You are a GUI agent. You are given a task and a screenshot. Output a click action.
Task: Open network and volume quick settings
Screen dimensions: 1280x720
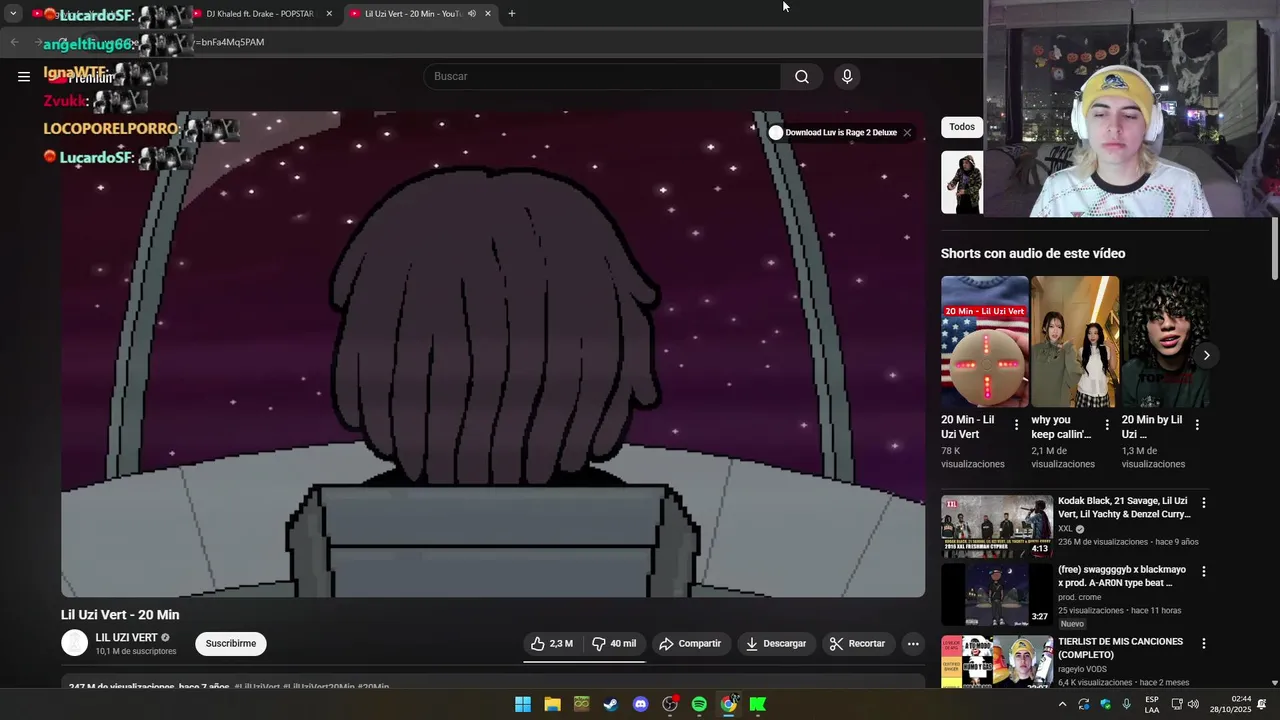pos(1187,704)
